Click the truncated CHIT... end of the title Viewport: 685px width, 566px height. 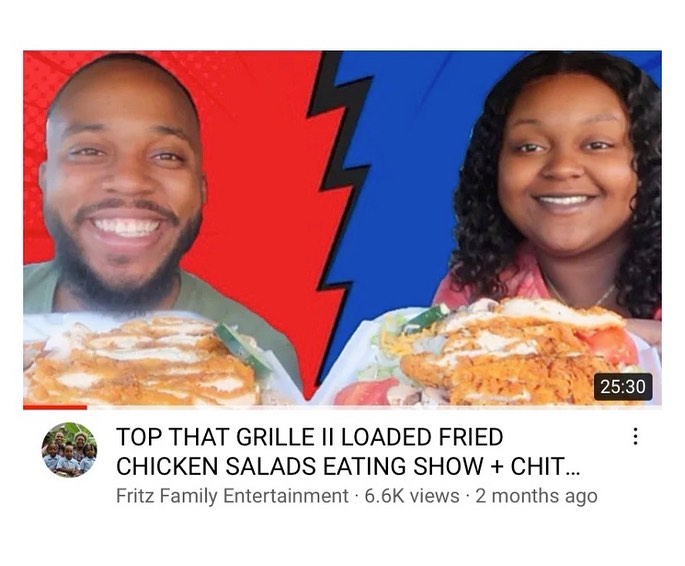(x=546, y=466)
